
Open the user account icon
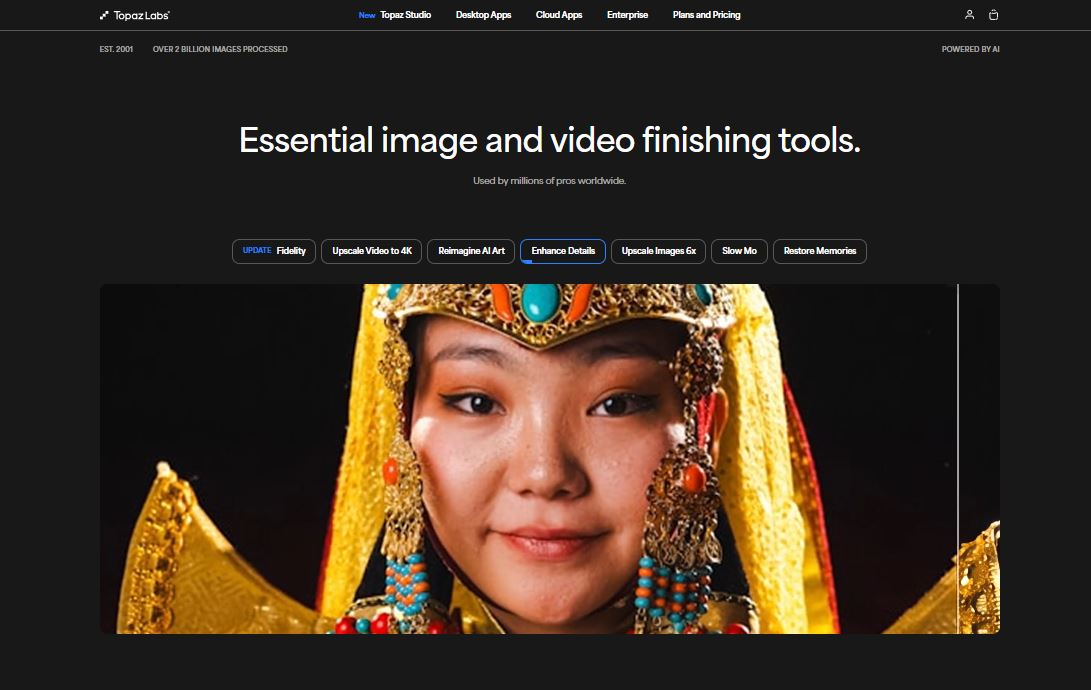click(x=968, y=14)
